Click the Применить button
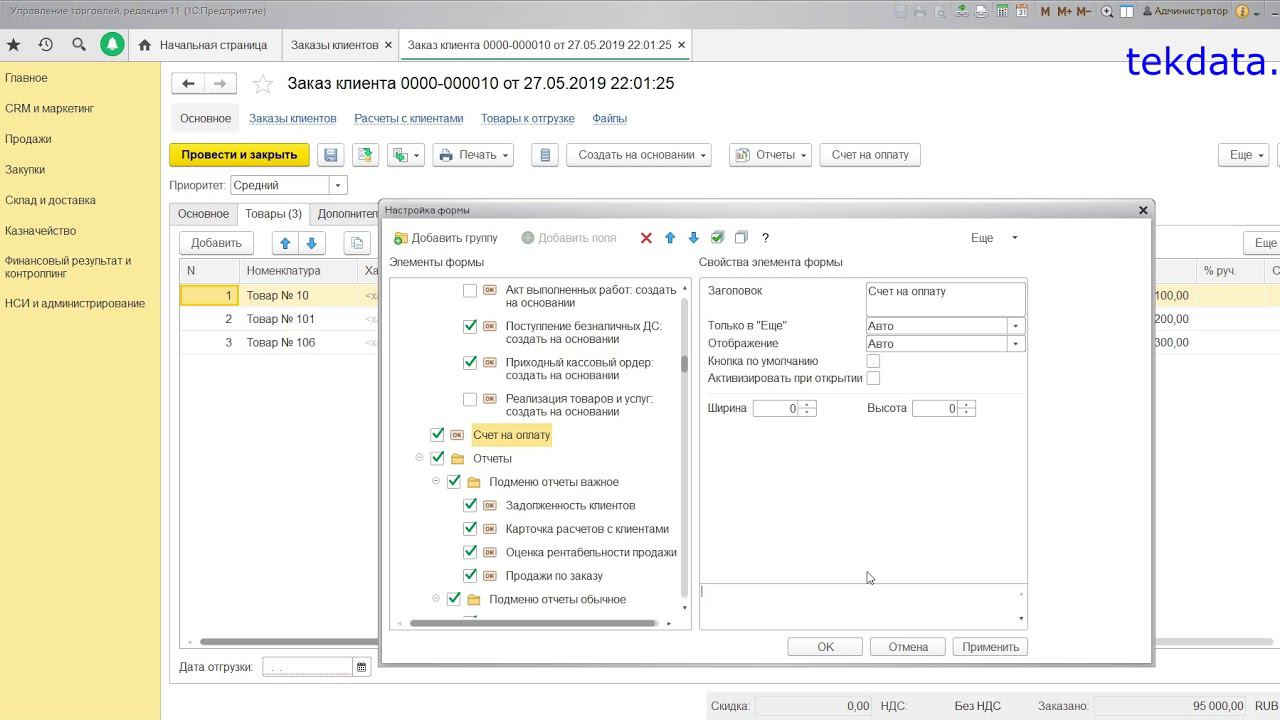This screenshot has width=1280, height=720. click(990, 647)
